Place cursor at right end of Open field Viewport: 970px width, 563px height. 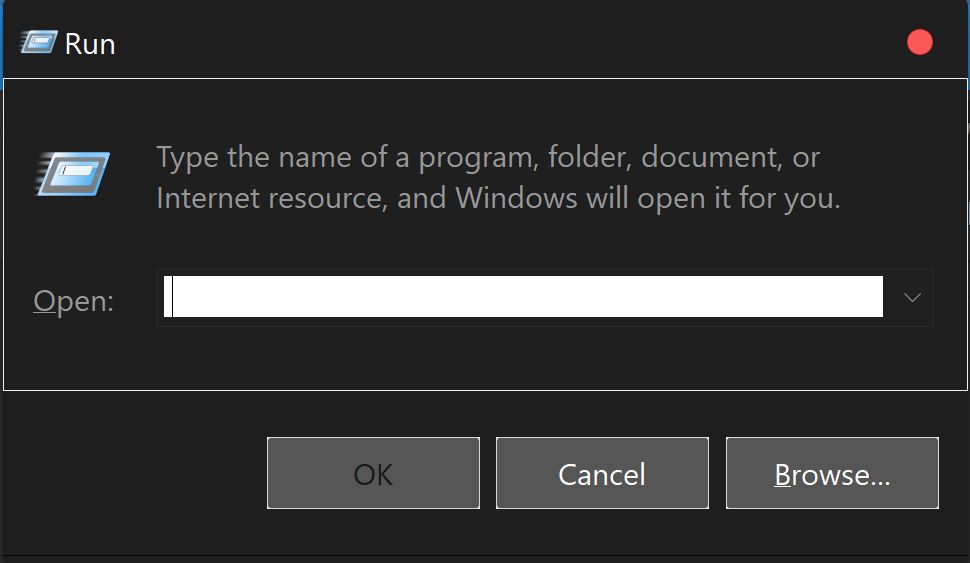point(875,298)
